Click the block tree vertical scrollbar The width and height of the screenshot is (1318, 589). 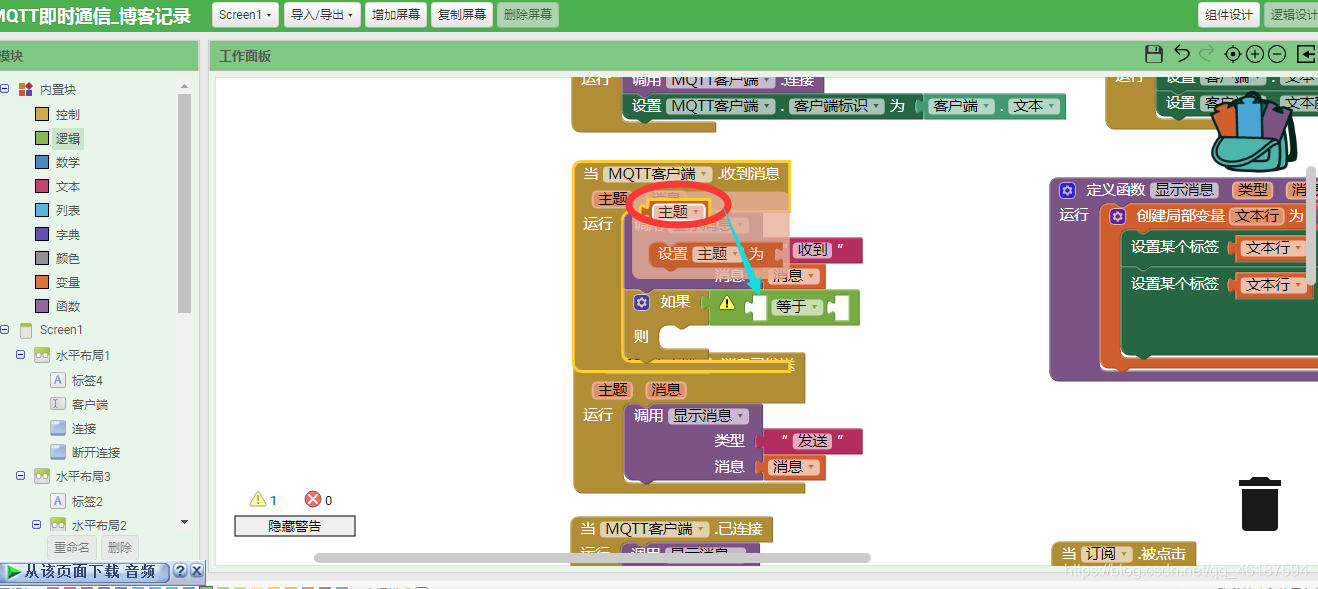(x=184, y=205)
